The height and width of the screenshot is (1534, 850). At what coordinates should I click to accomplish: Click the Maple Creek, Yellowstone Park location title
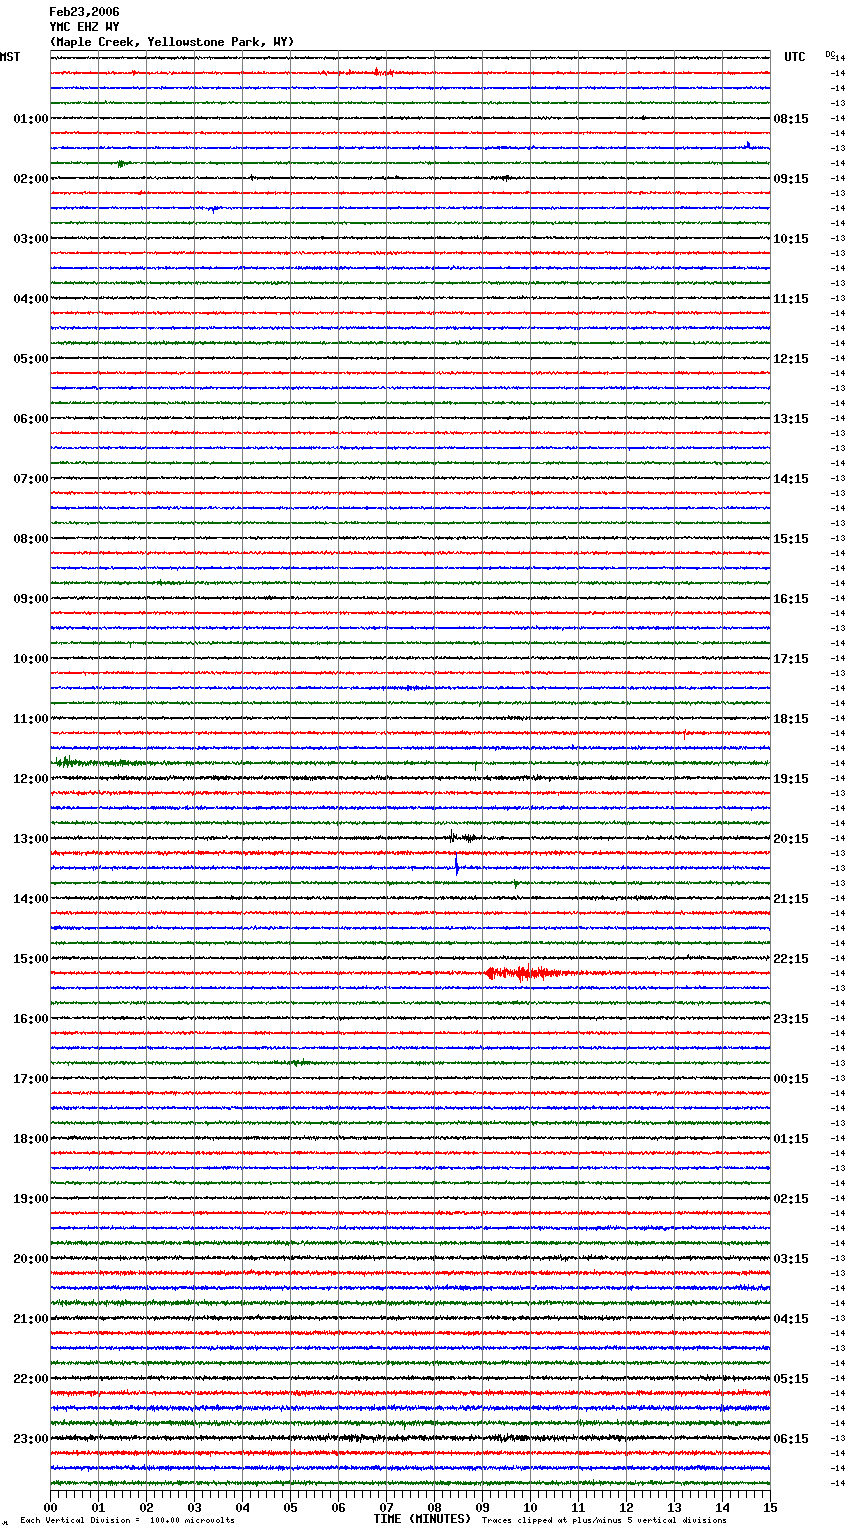click(172, 42)
